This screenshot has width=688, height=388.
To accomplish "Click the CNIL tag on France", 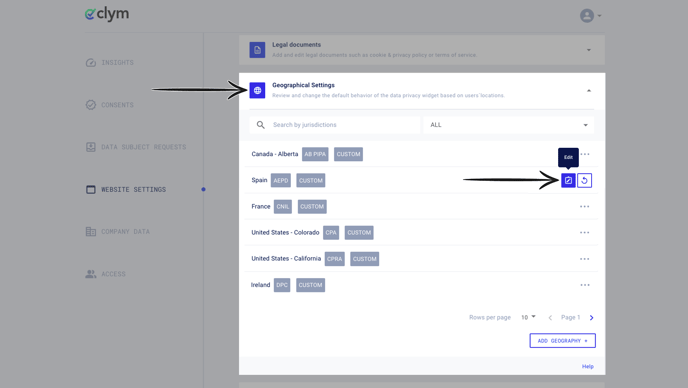I will click(x=283, y=207).
